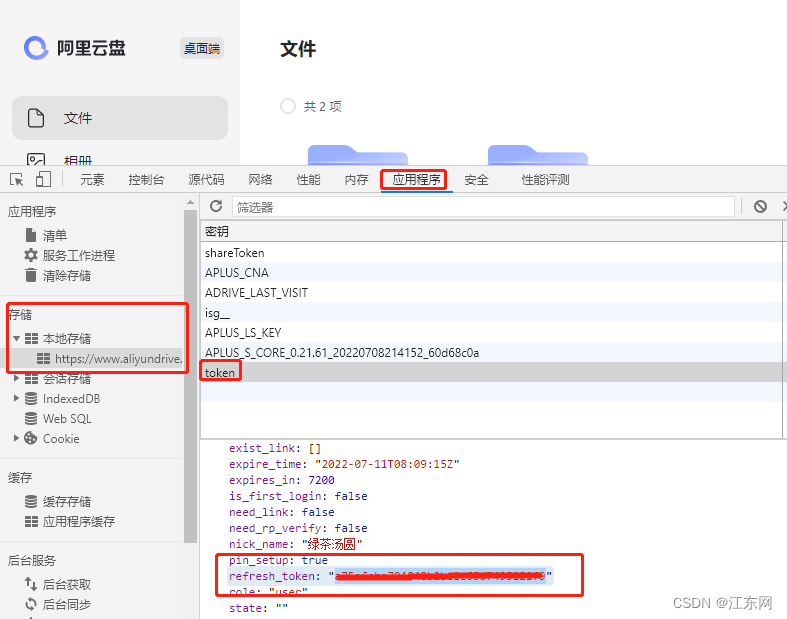Viewport: 787px width, 619px height.
Task: Open the 文件 sidebar item
Action: pos(120,118)
